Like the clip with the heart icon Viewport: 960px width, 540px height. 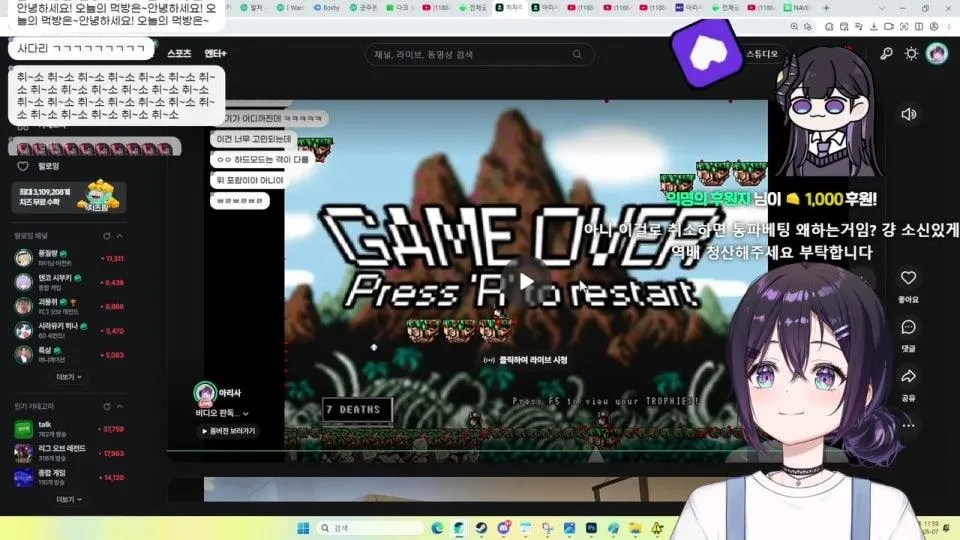908,278
